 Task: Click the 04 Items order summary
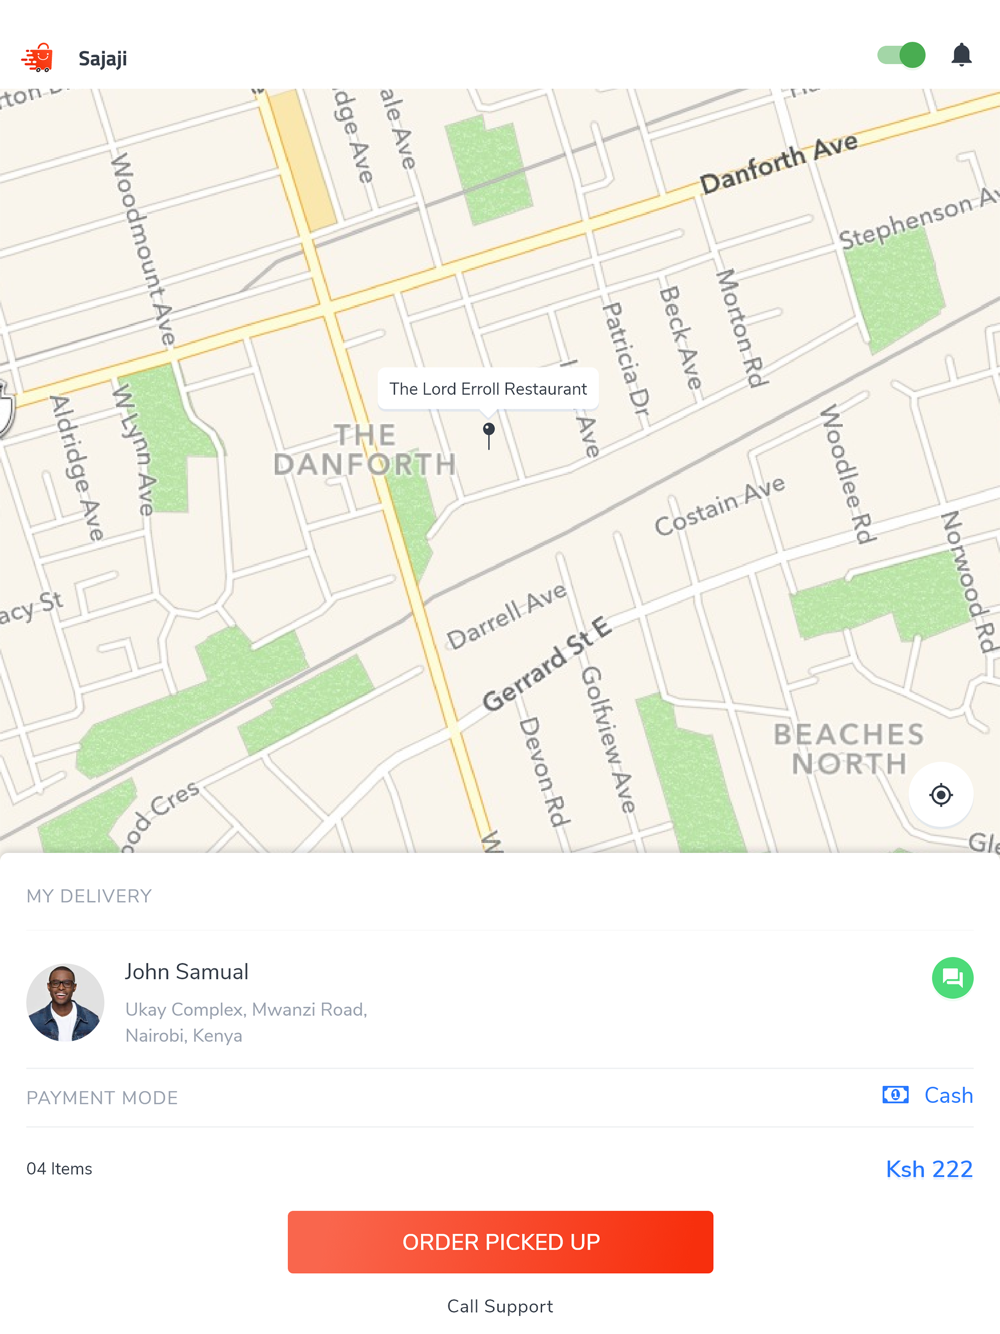coord(59,1169)
